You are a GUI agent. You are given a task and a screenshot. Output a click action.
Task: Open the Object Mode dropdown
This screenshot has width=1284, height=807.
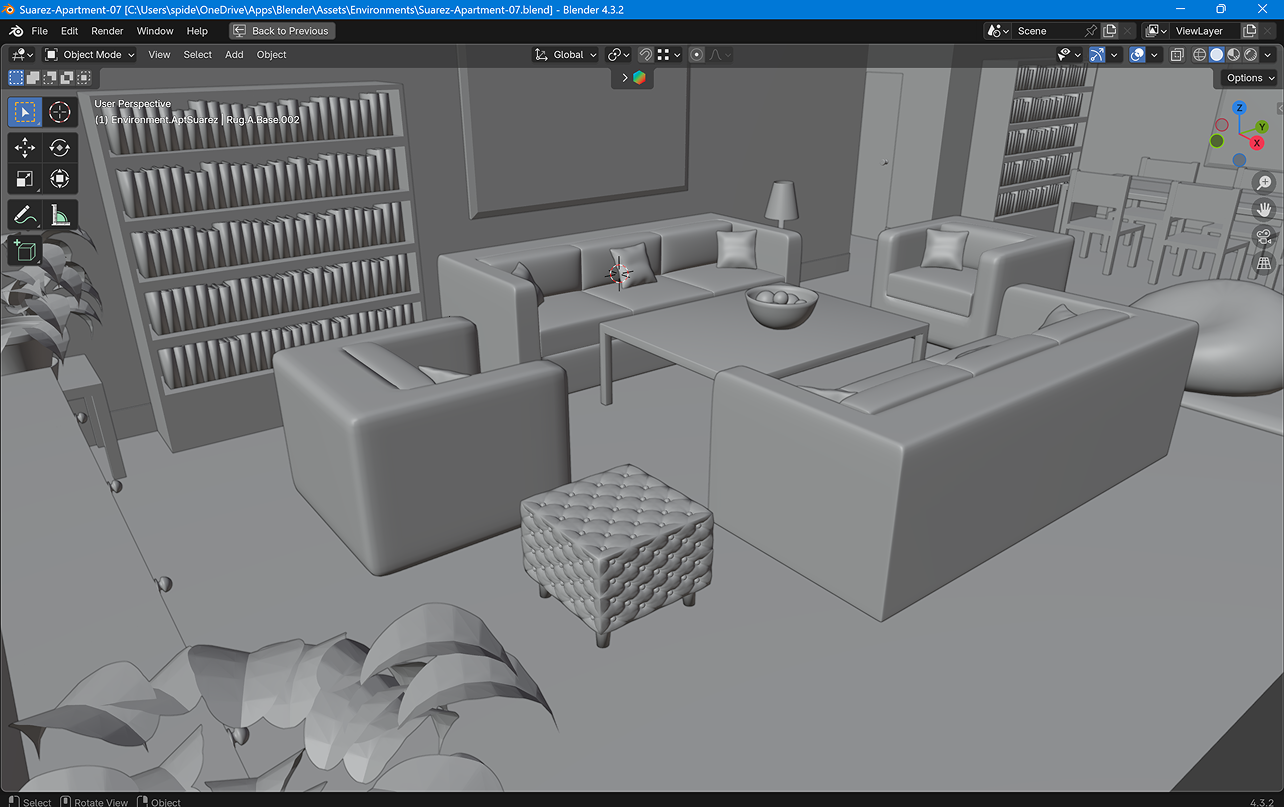pyautogui.click(x=90, y=55)
